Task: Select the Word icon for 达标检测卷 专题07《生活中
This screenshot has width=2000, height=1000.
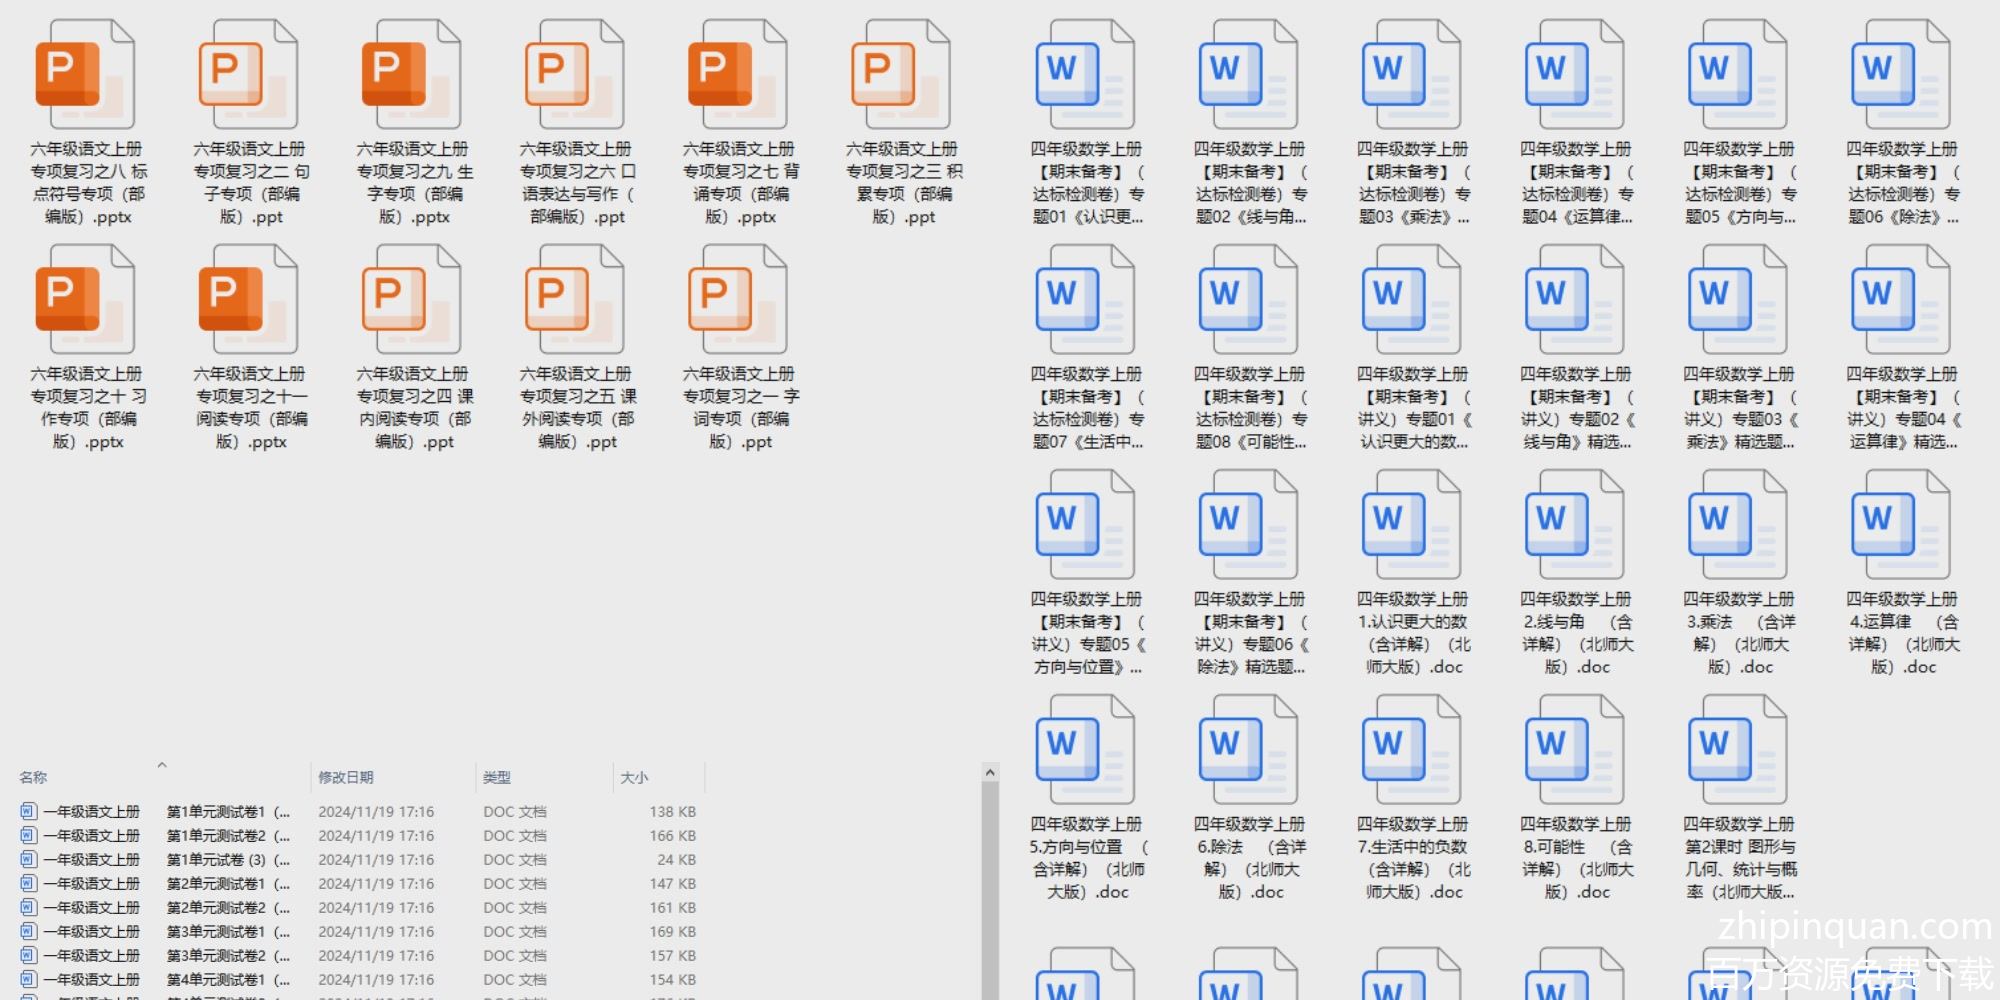Action: coord(1085,300)
